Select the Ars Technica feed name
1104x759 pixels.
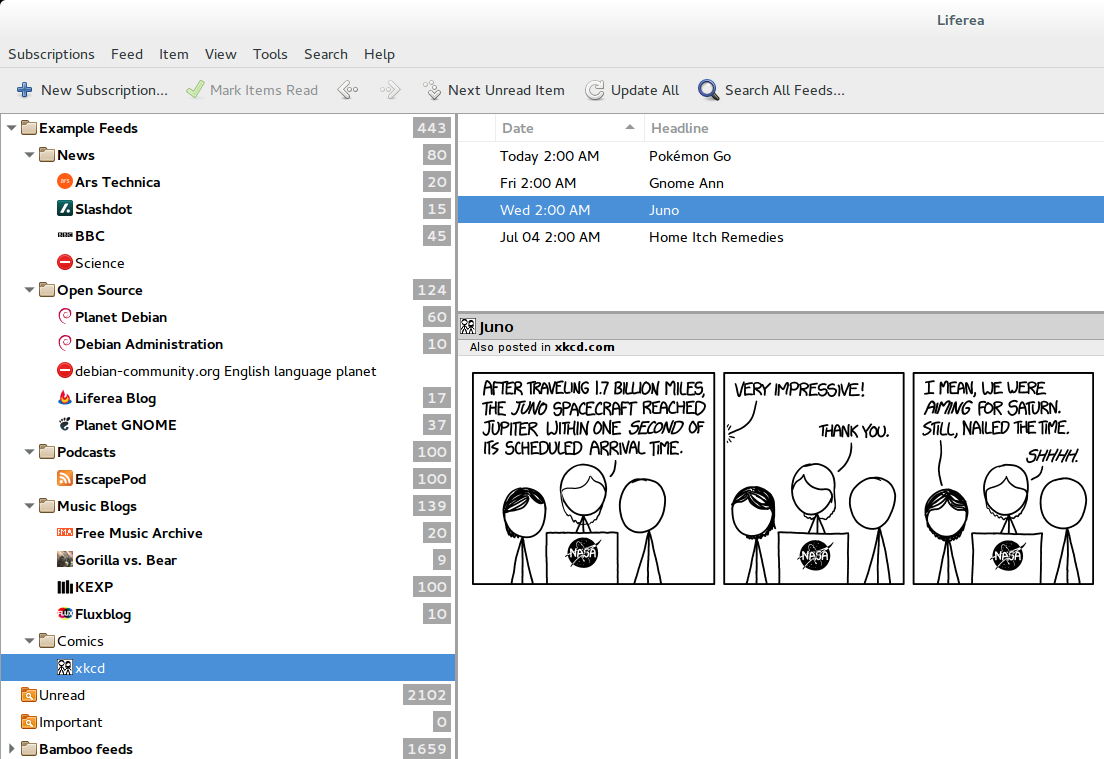[118, 182]
